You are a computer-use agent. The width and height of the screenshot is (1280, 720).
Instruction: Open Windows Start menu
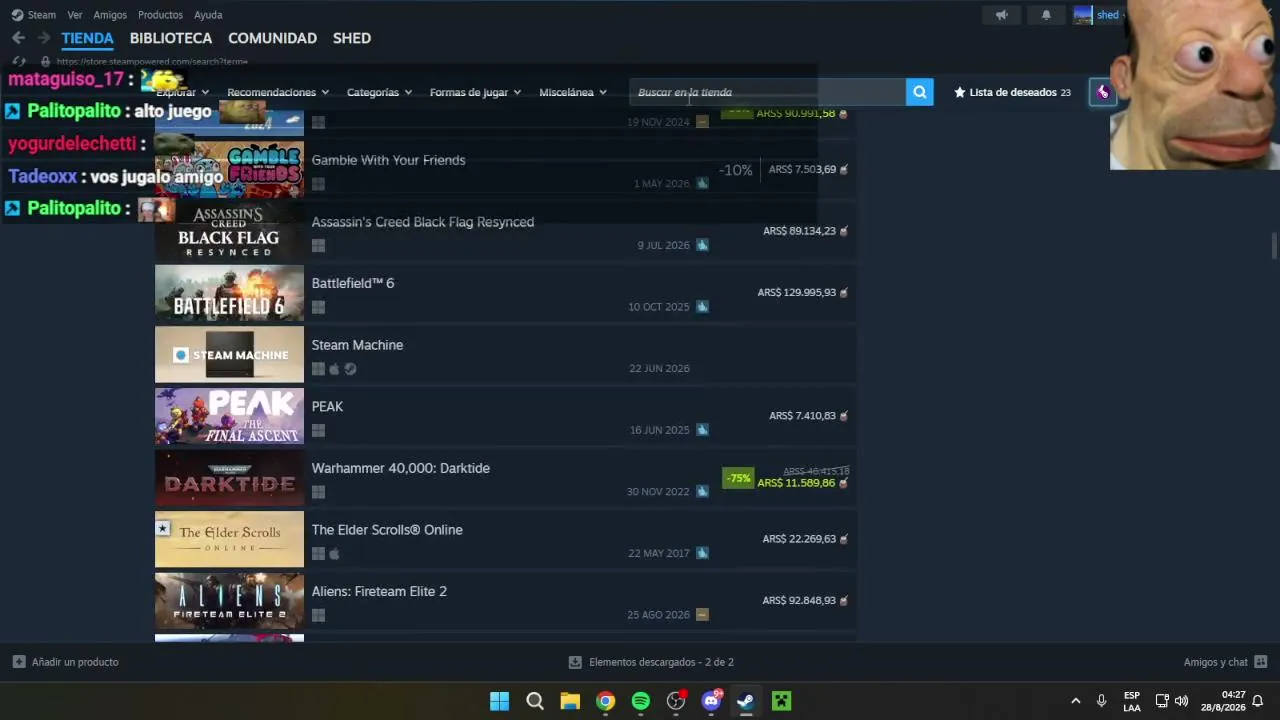[499, 701]
